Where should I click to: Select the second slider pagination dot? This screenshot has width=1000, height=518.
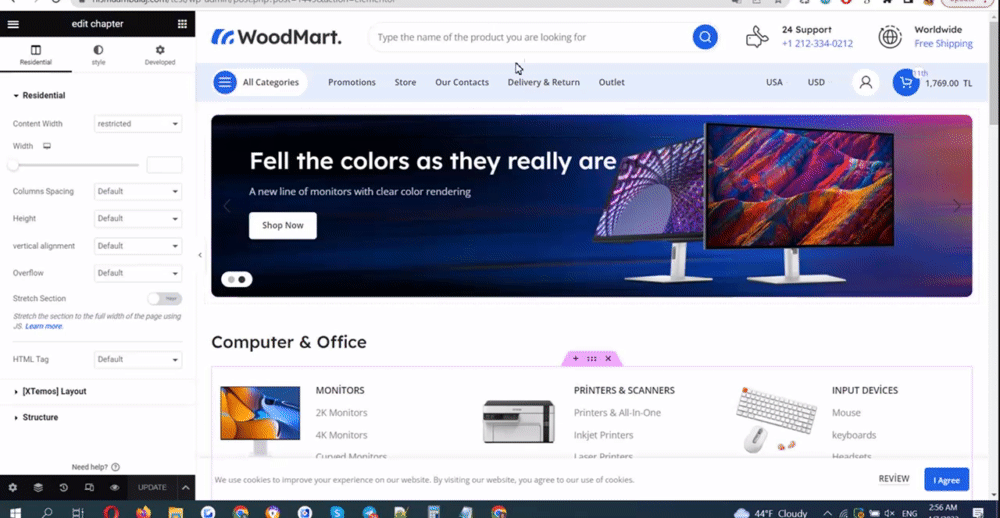tap(242, 279)
